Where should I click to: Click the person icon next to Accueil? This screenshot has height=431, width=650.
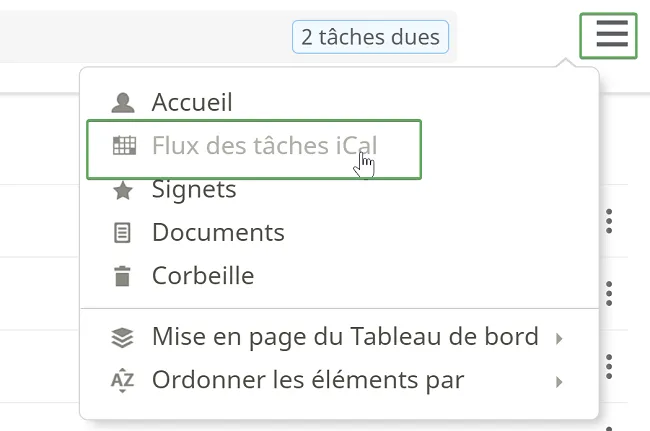point(123,103)
